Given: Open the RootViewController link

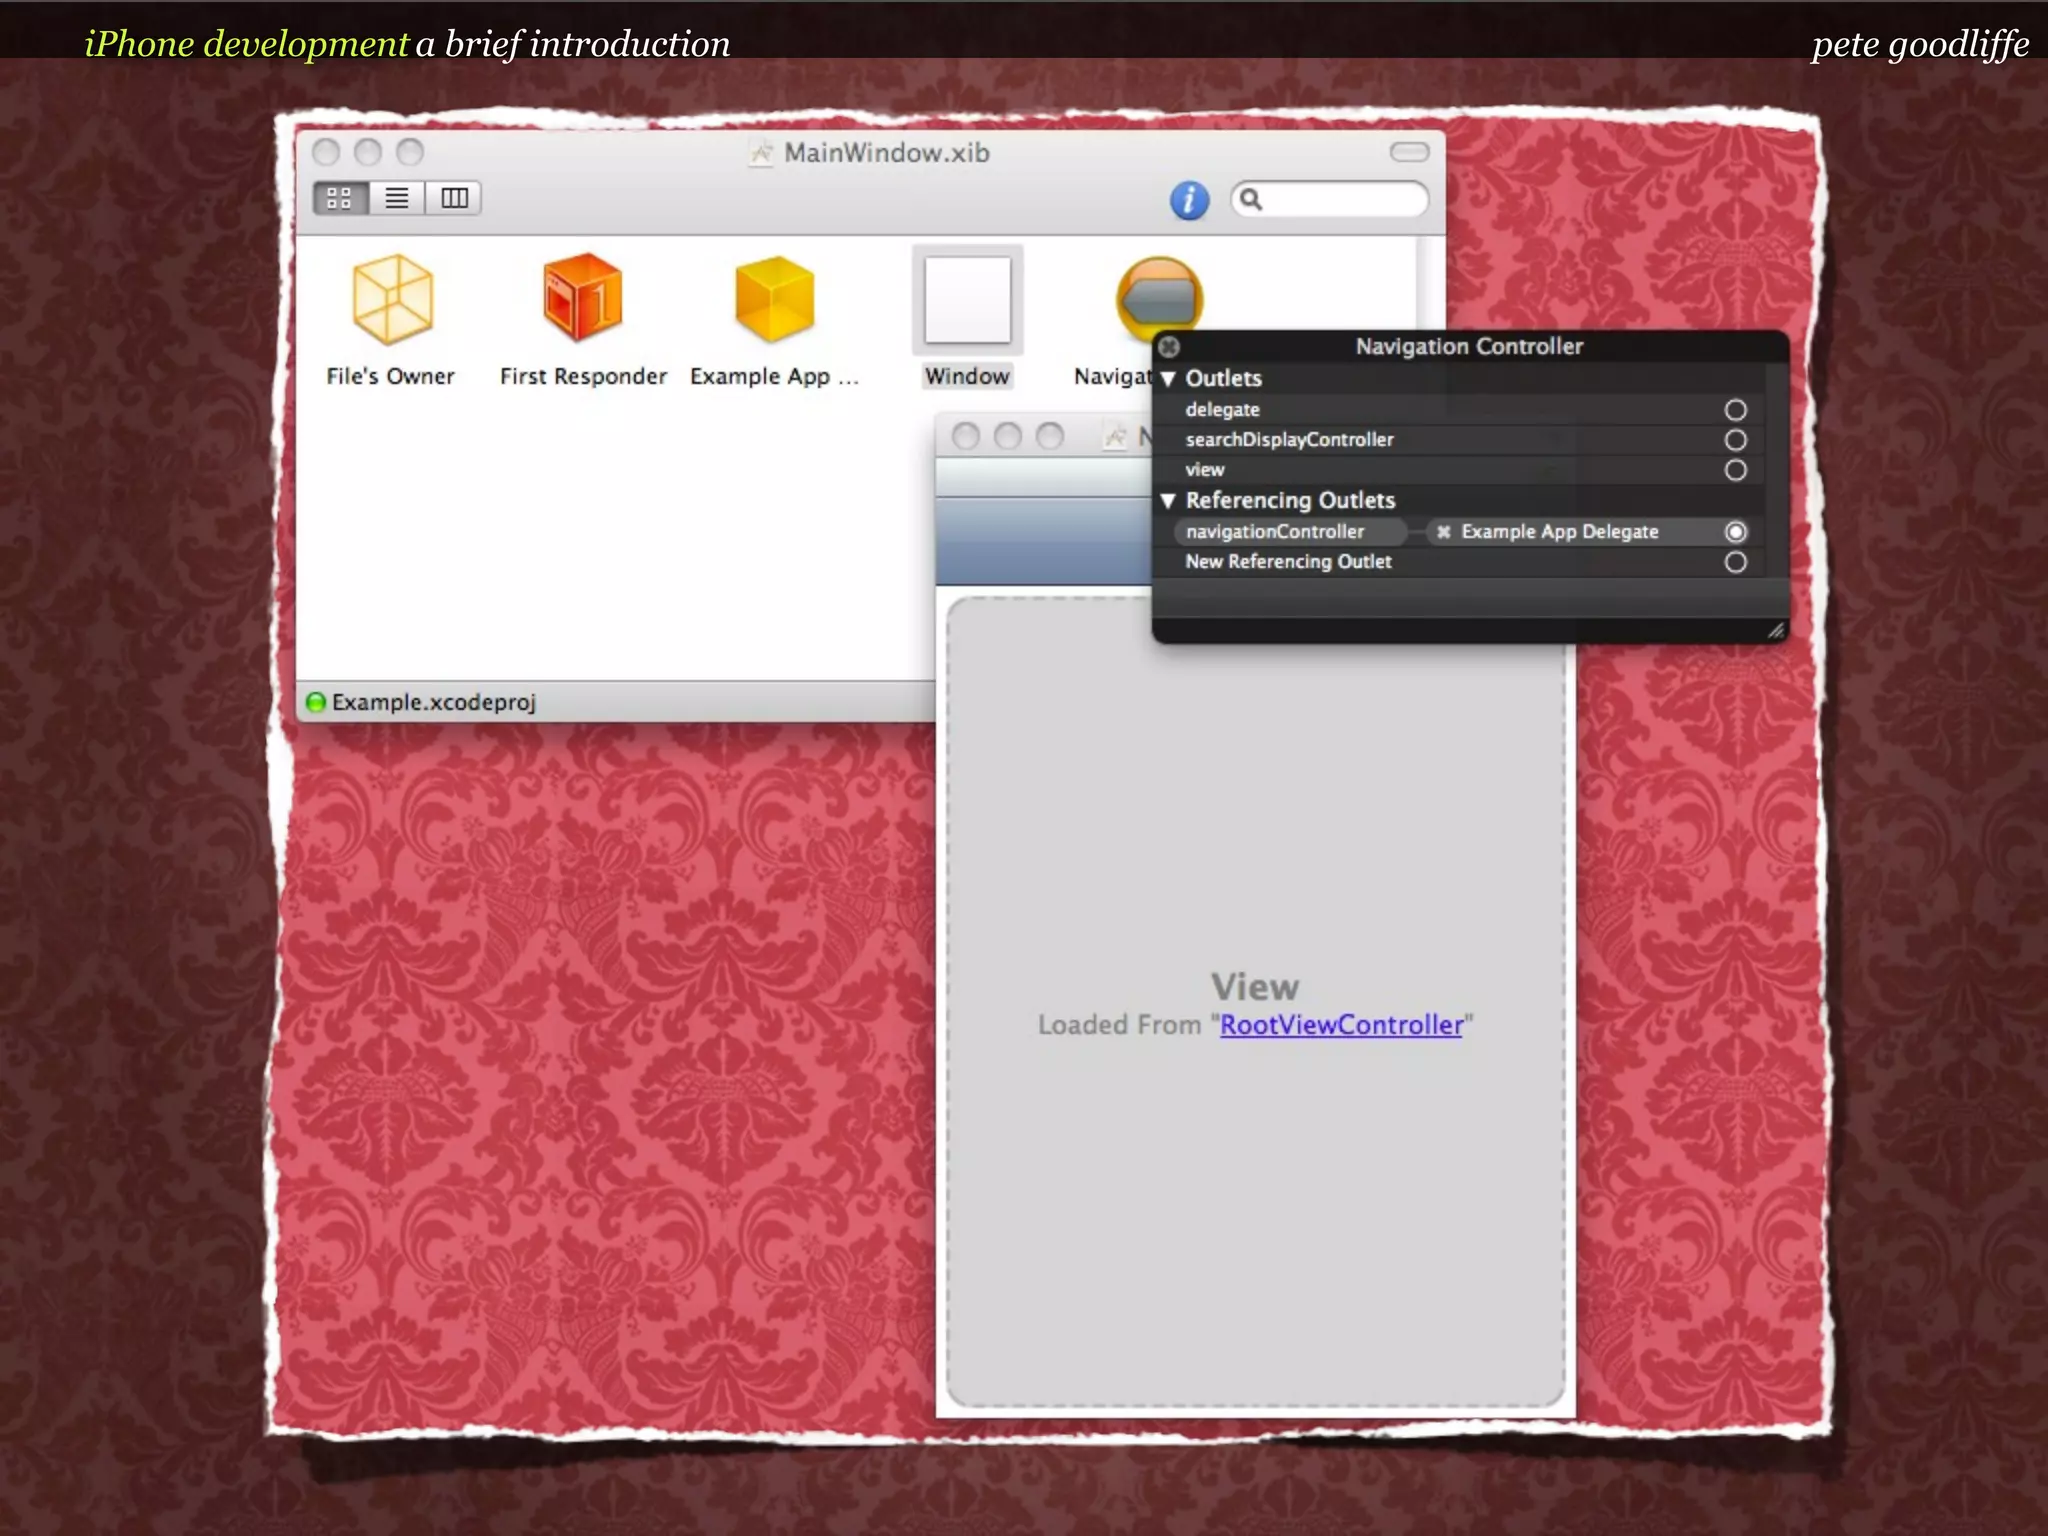Looking at the screenshot, I should tap(1341, 1025).
